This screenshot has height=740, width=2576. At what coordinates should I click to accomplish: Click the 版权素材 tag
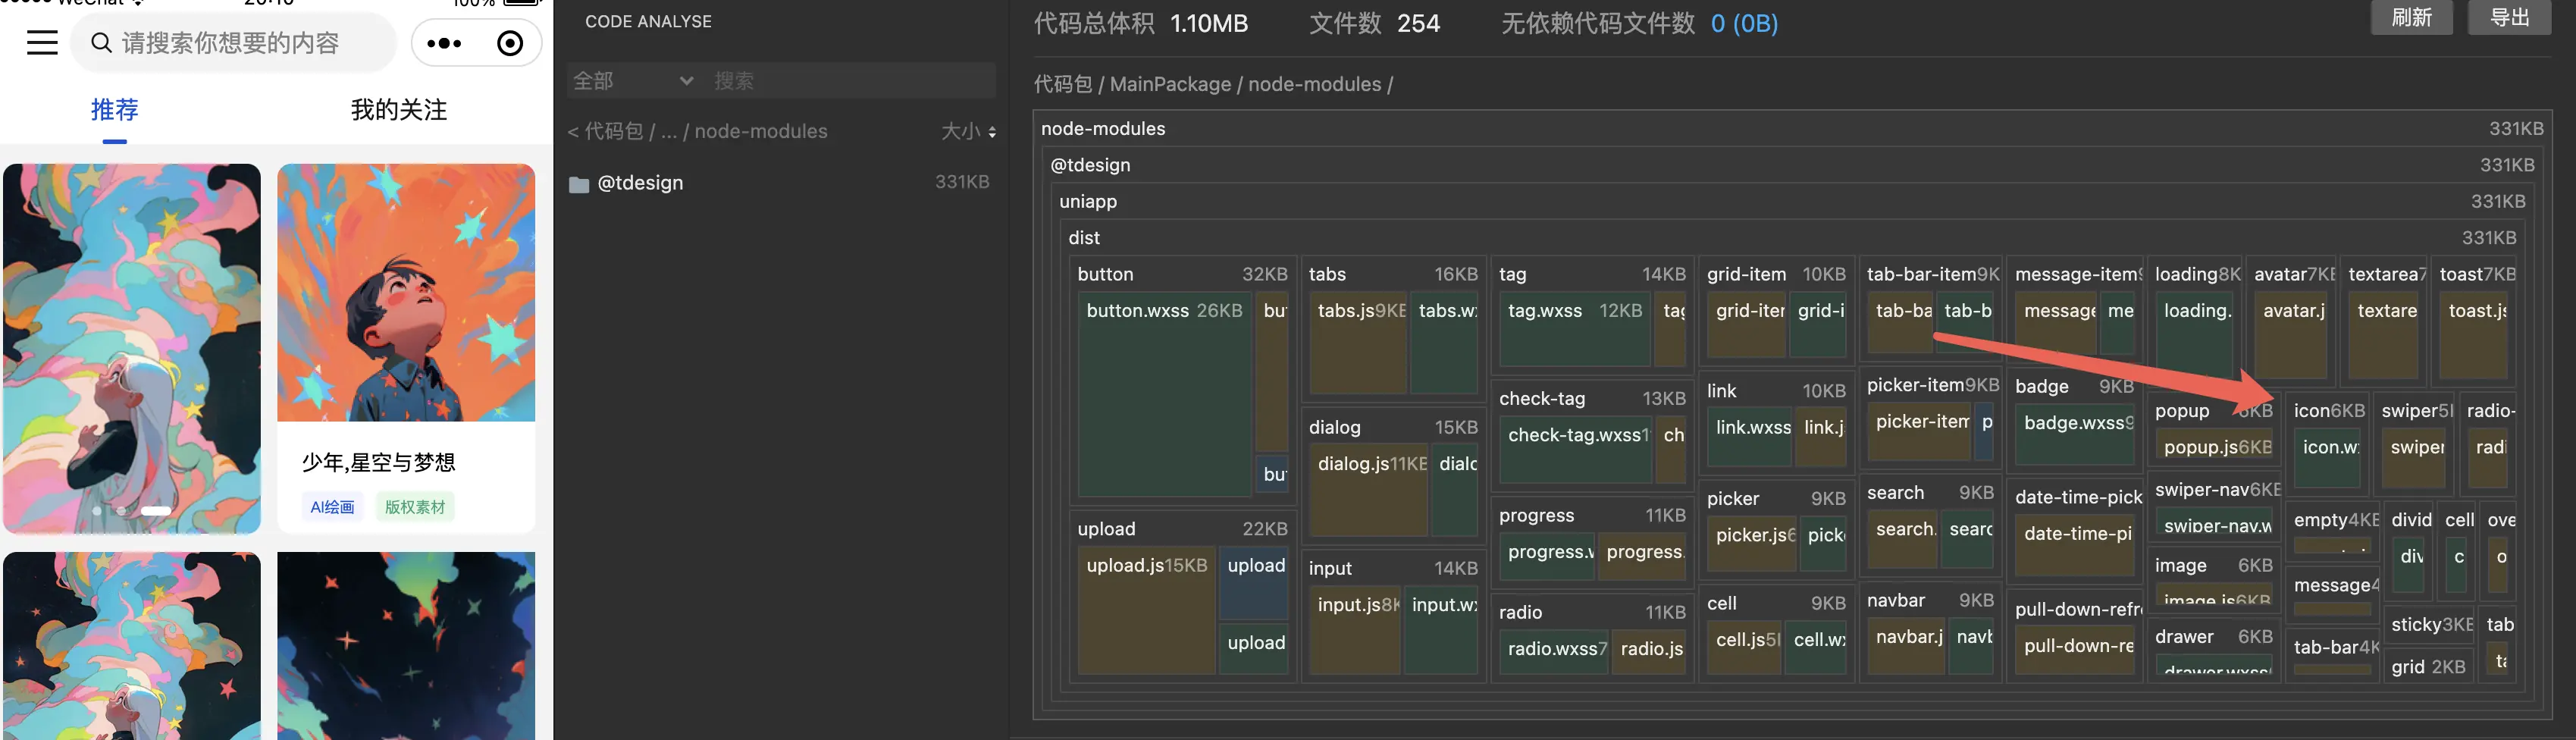415,507
